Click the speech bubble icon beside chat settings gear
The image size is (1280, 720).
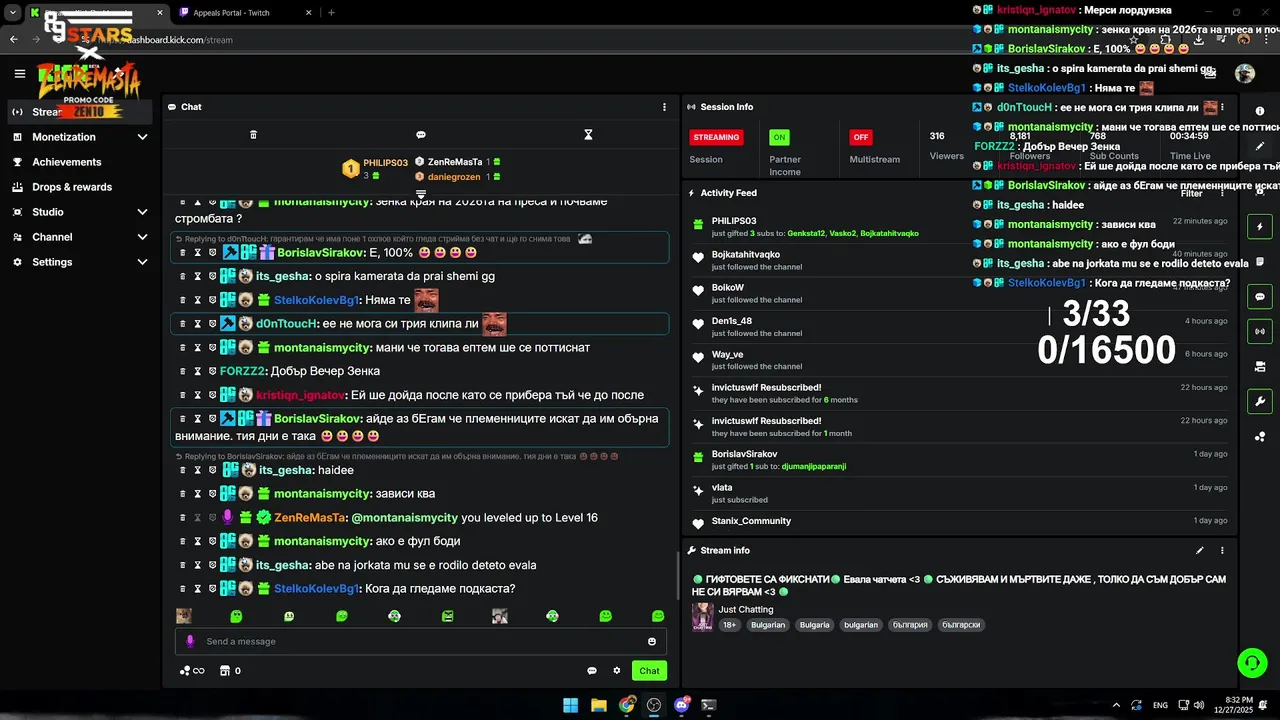(592, 671)
